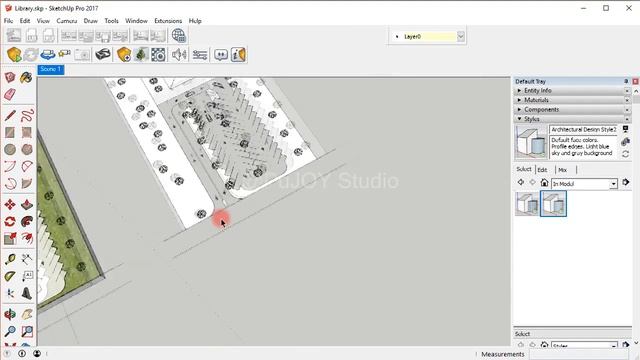
Task: Open the Camera menu
Action: (67, 21)
